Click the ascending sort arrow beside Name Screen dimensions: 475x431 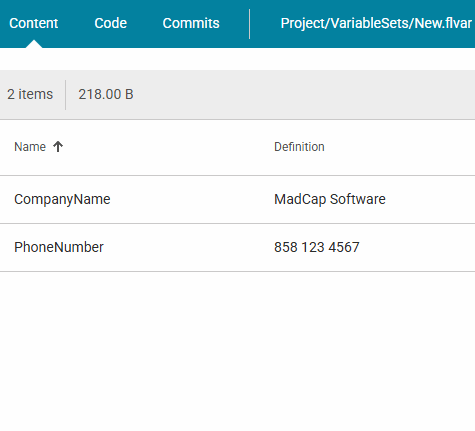(x=58, y=147)
